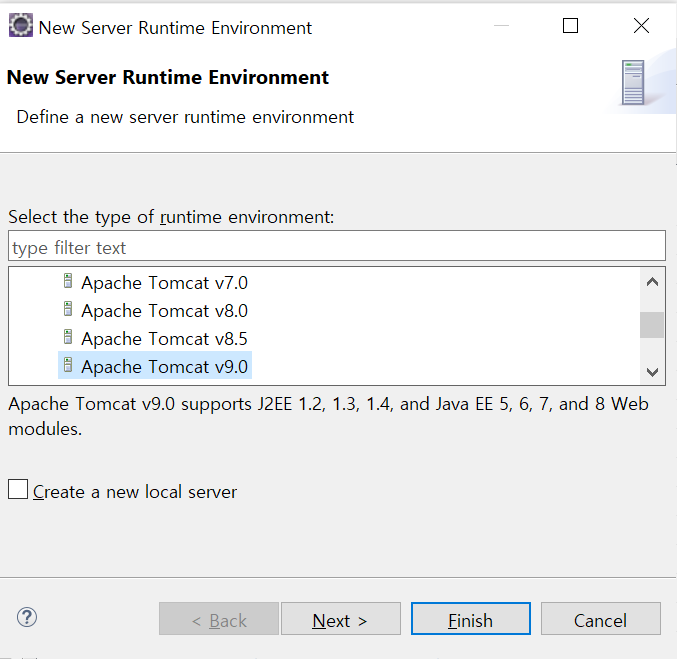
Task: Enable Create a new local server checkbox
Action: [18, 489]
